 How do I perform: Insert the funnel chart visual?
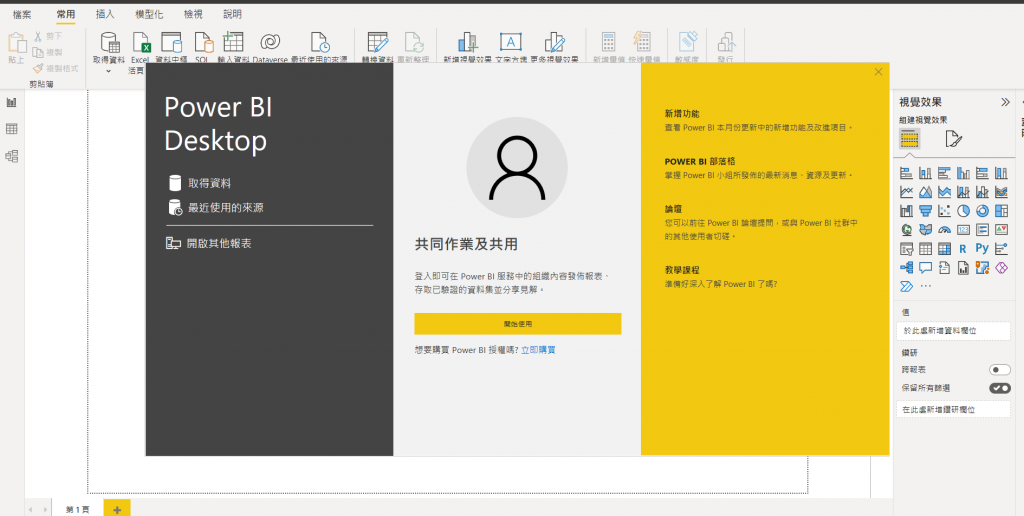pos(925,211)
